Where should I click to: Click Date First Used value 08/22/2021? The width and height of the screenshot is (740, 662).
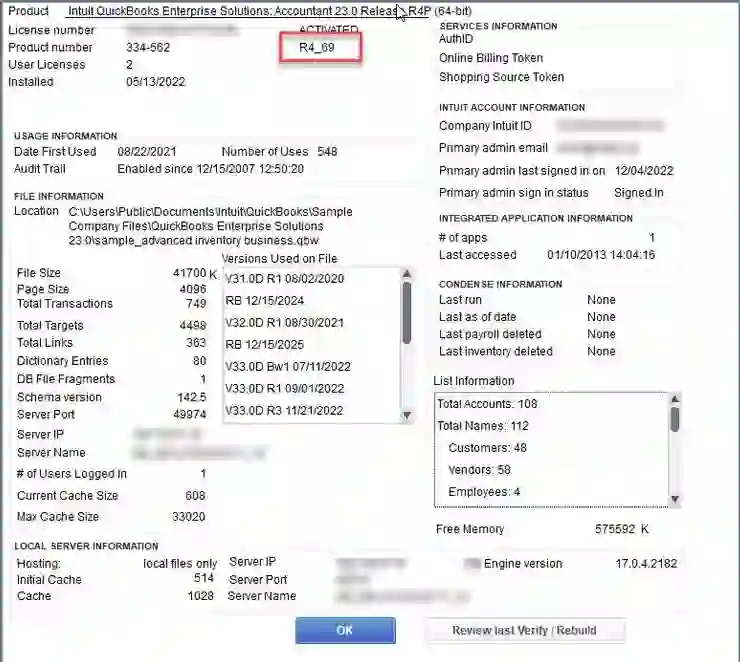pos(147,152)
